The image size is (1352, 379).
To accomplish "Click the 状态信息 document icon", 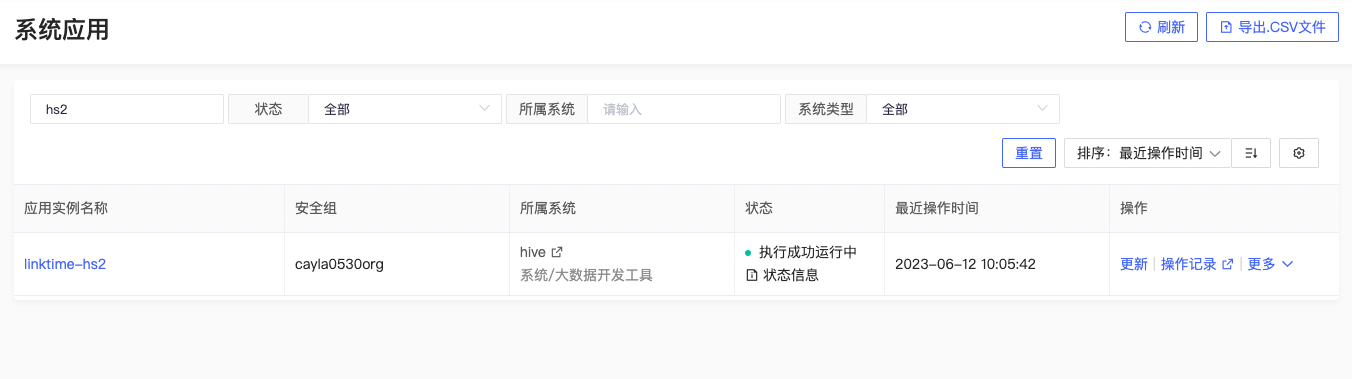I will pos(751,275).
